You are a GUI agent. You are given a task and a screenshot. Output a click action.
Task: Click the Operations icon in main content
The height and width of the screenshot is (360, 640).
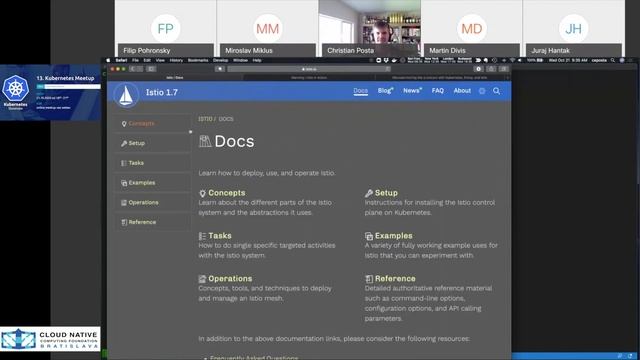pos(202,279)
